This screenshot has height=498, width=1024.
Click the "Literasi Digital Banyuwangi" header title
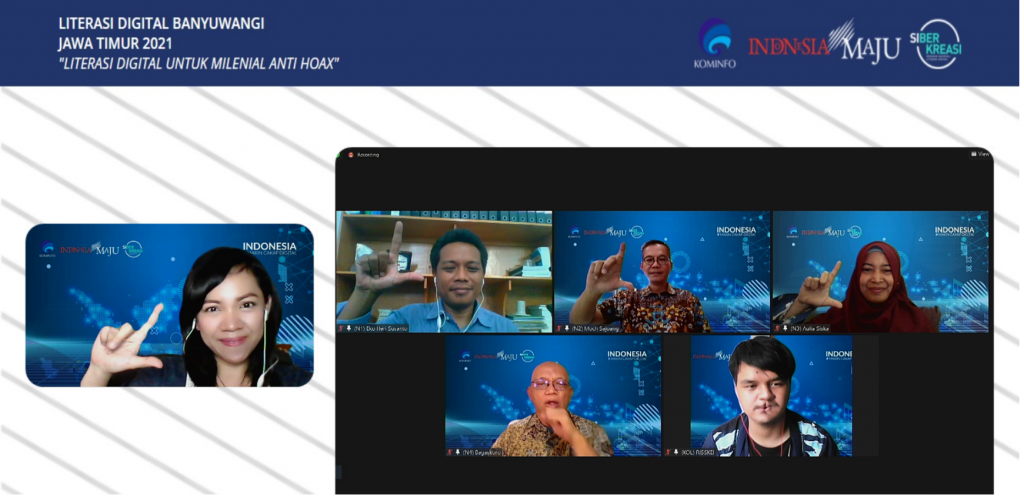pos(161,24)
